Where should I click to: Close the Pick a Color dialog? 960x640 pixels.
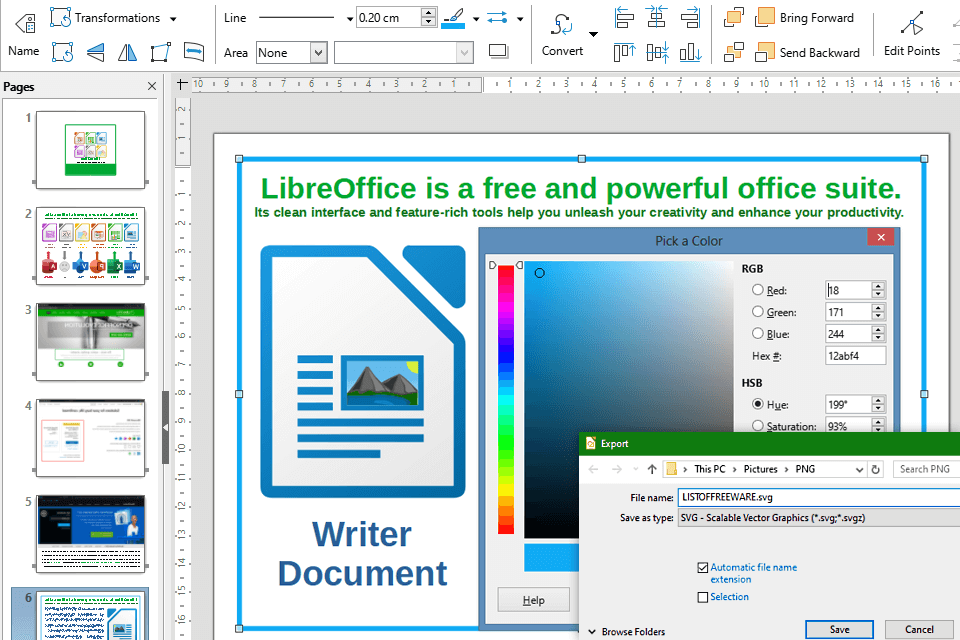click(881, 238)
